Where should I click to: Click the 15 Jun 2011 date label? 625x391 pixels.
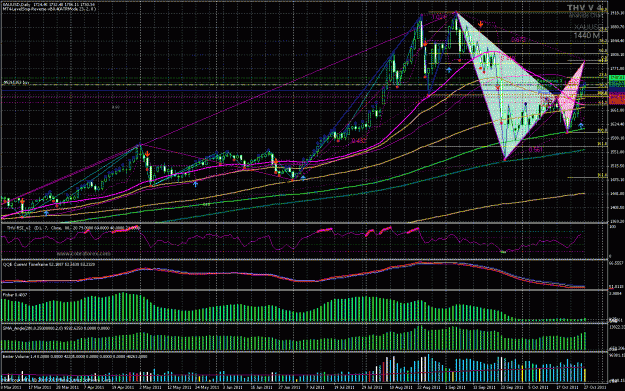(x=261, y=387)
